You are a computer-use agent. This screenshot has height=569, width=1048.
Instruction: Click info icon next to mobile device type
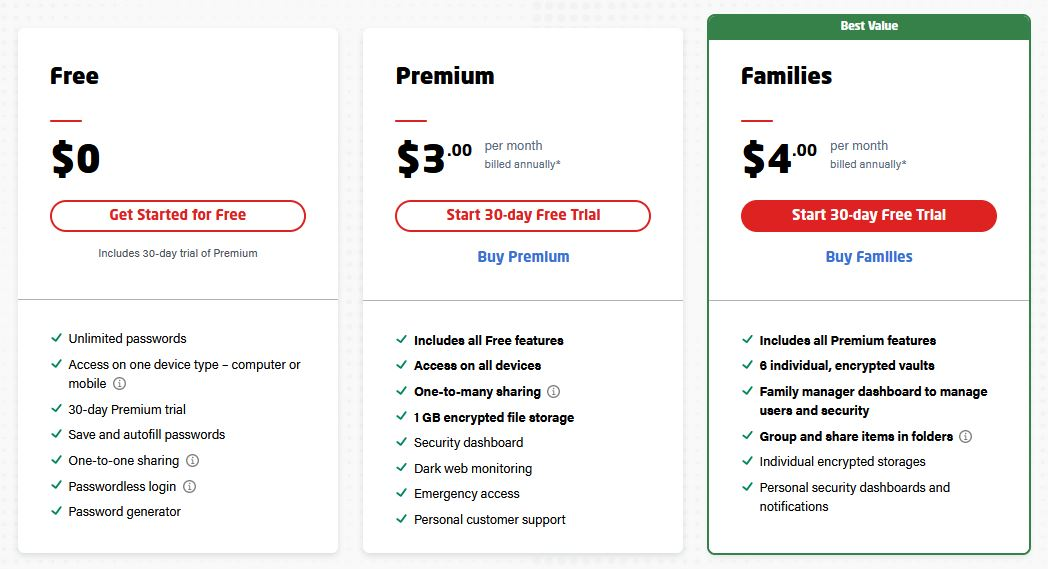(119, 384)
